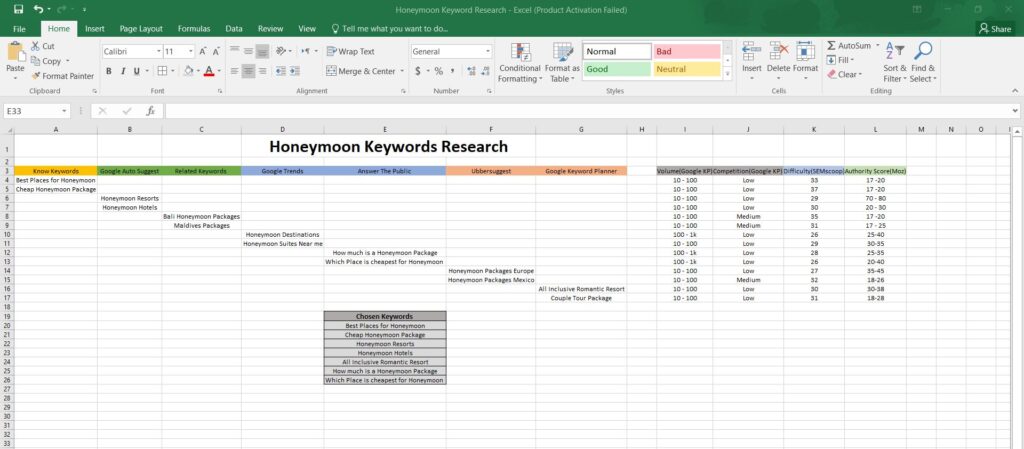Image resolution: width=1024 pixels, height=449 pixels.
Task: Toggle the align left button
Action: click(234, 71)
